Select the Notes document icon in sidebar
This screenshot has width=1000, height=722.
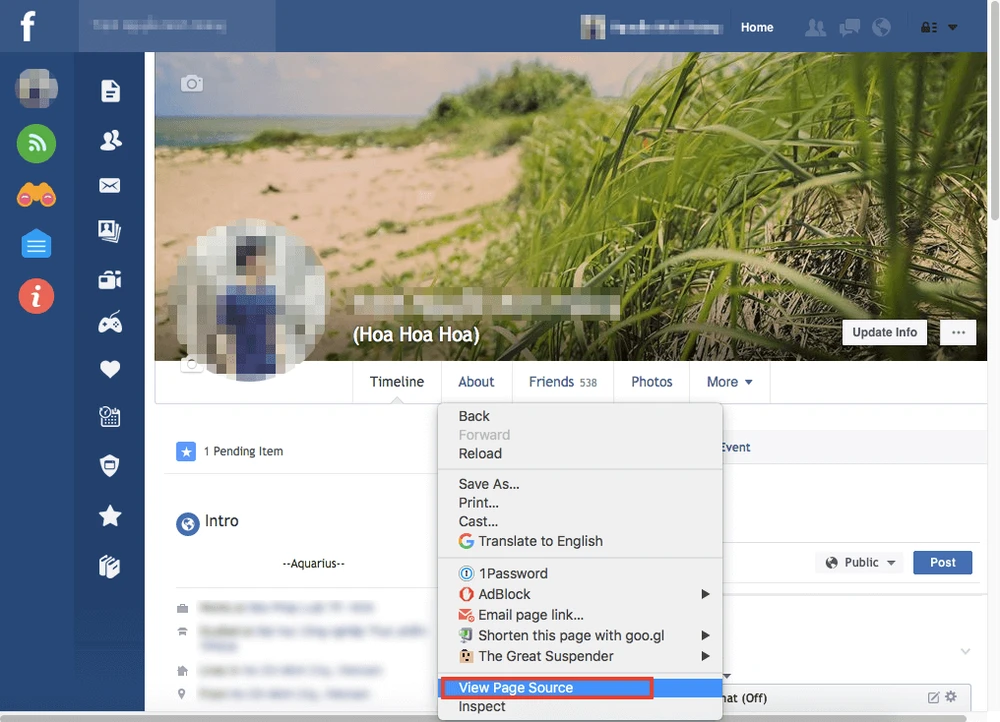(x=109, y=89)
